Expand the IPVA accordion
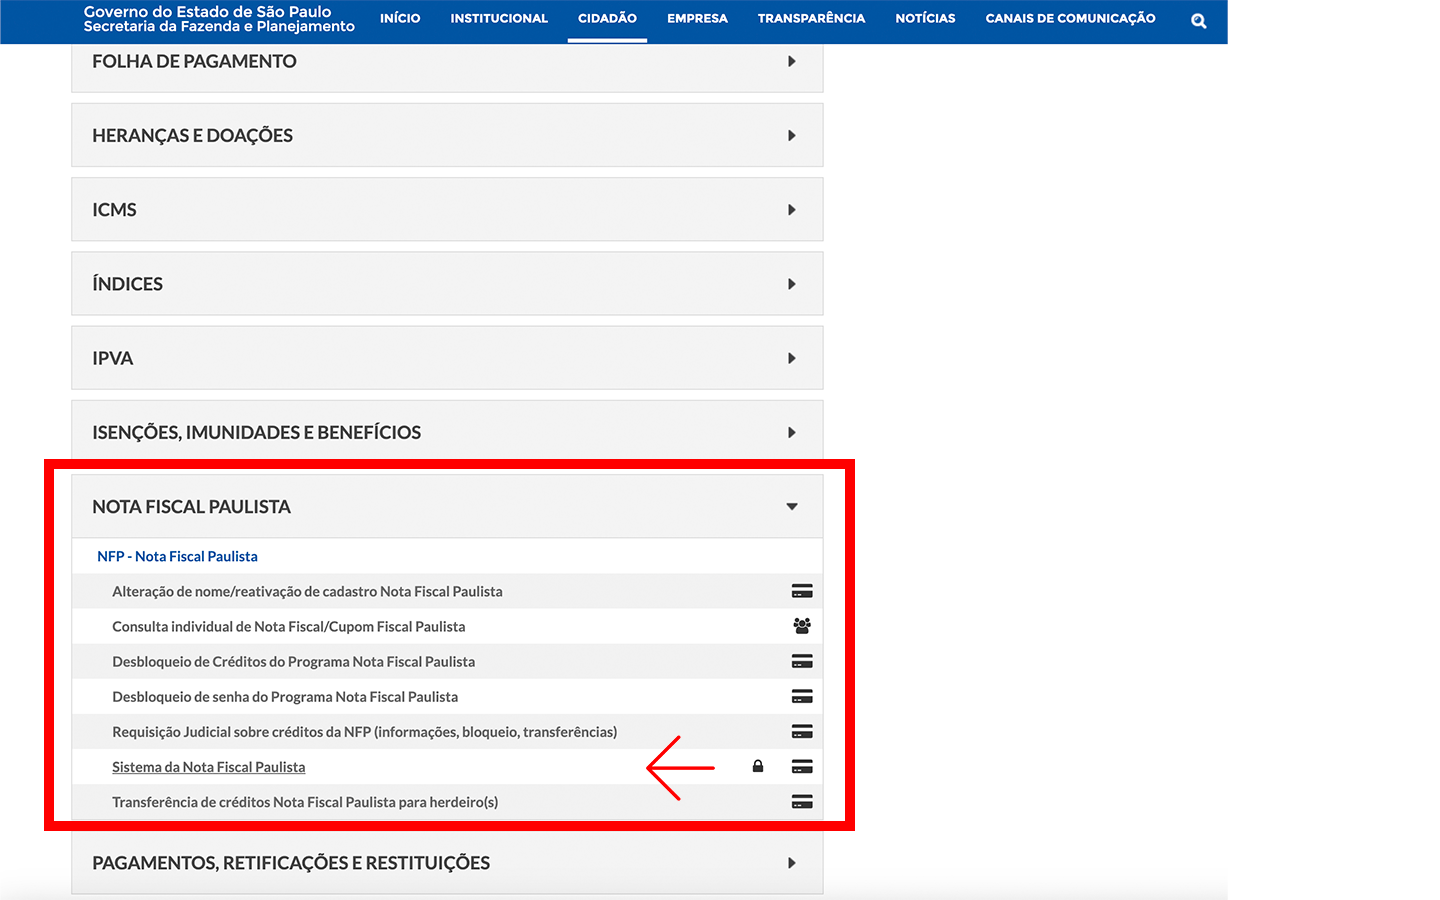This screenshot has height=900, width=1440. (x=447, y=358)
